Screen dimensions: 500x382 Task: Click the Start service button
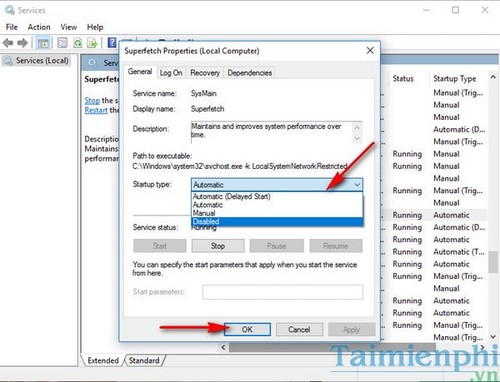pos(160,246)
